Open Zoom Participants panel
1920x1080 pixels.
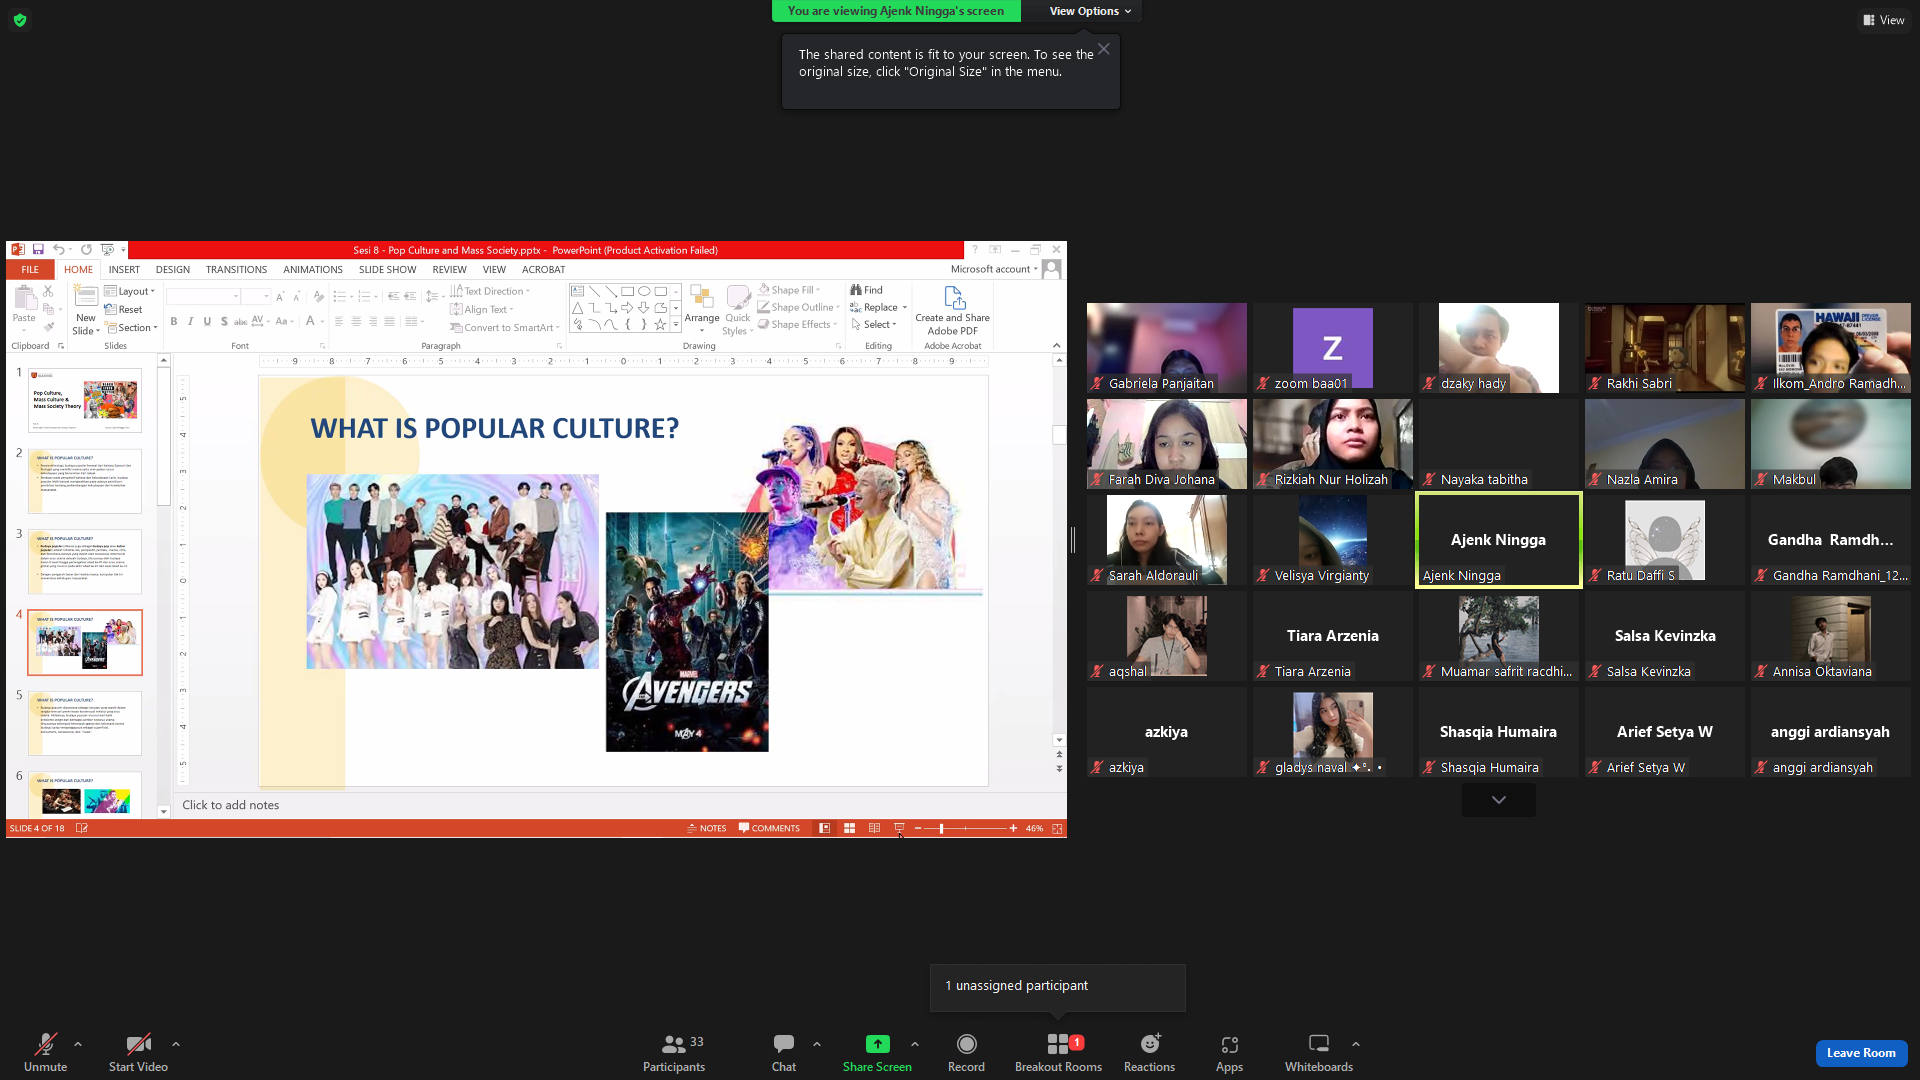click(x=674, y=1053)
